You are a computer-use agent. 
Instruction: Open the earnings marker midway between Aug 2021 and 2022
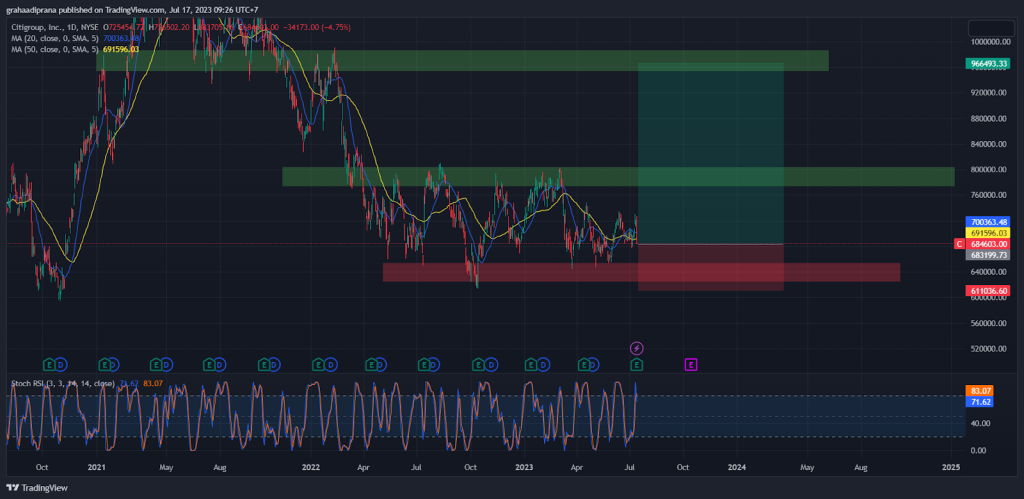click(x=263, y=364)
